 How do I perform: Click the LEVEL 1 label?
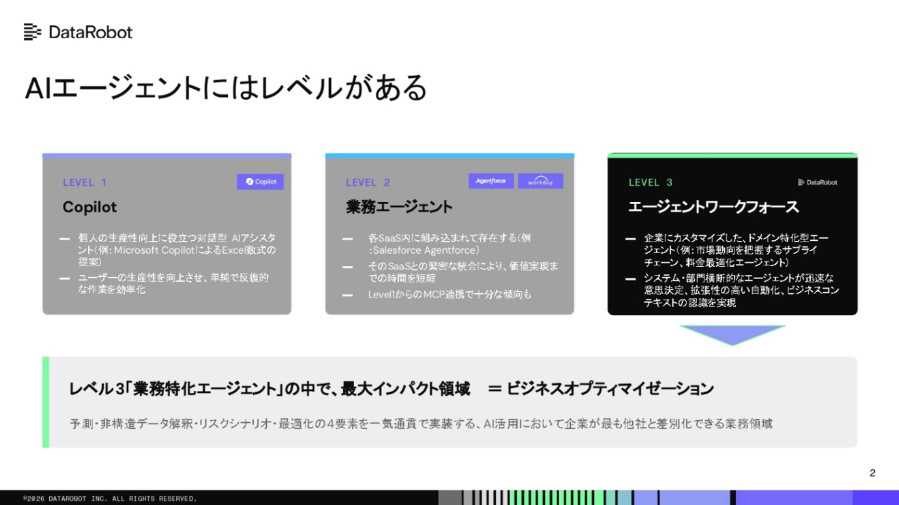[x=85, y=182]
